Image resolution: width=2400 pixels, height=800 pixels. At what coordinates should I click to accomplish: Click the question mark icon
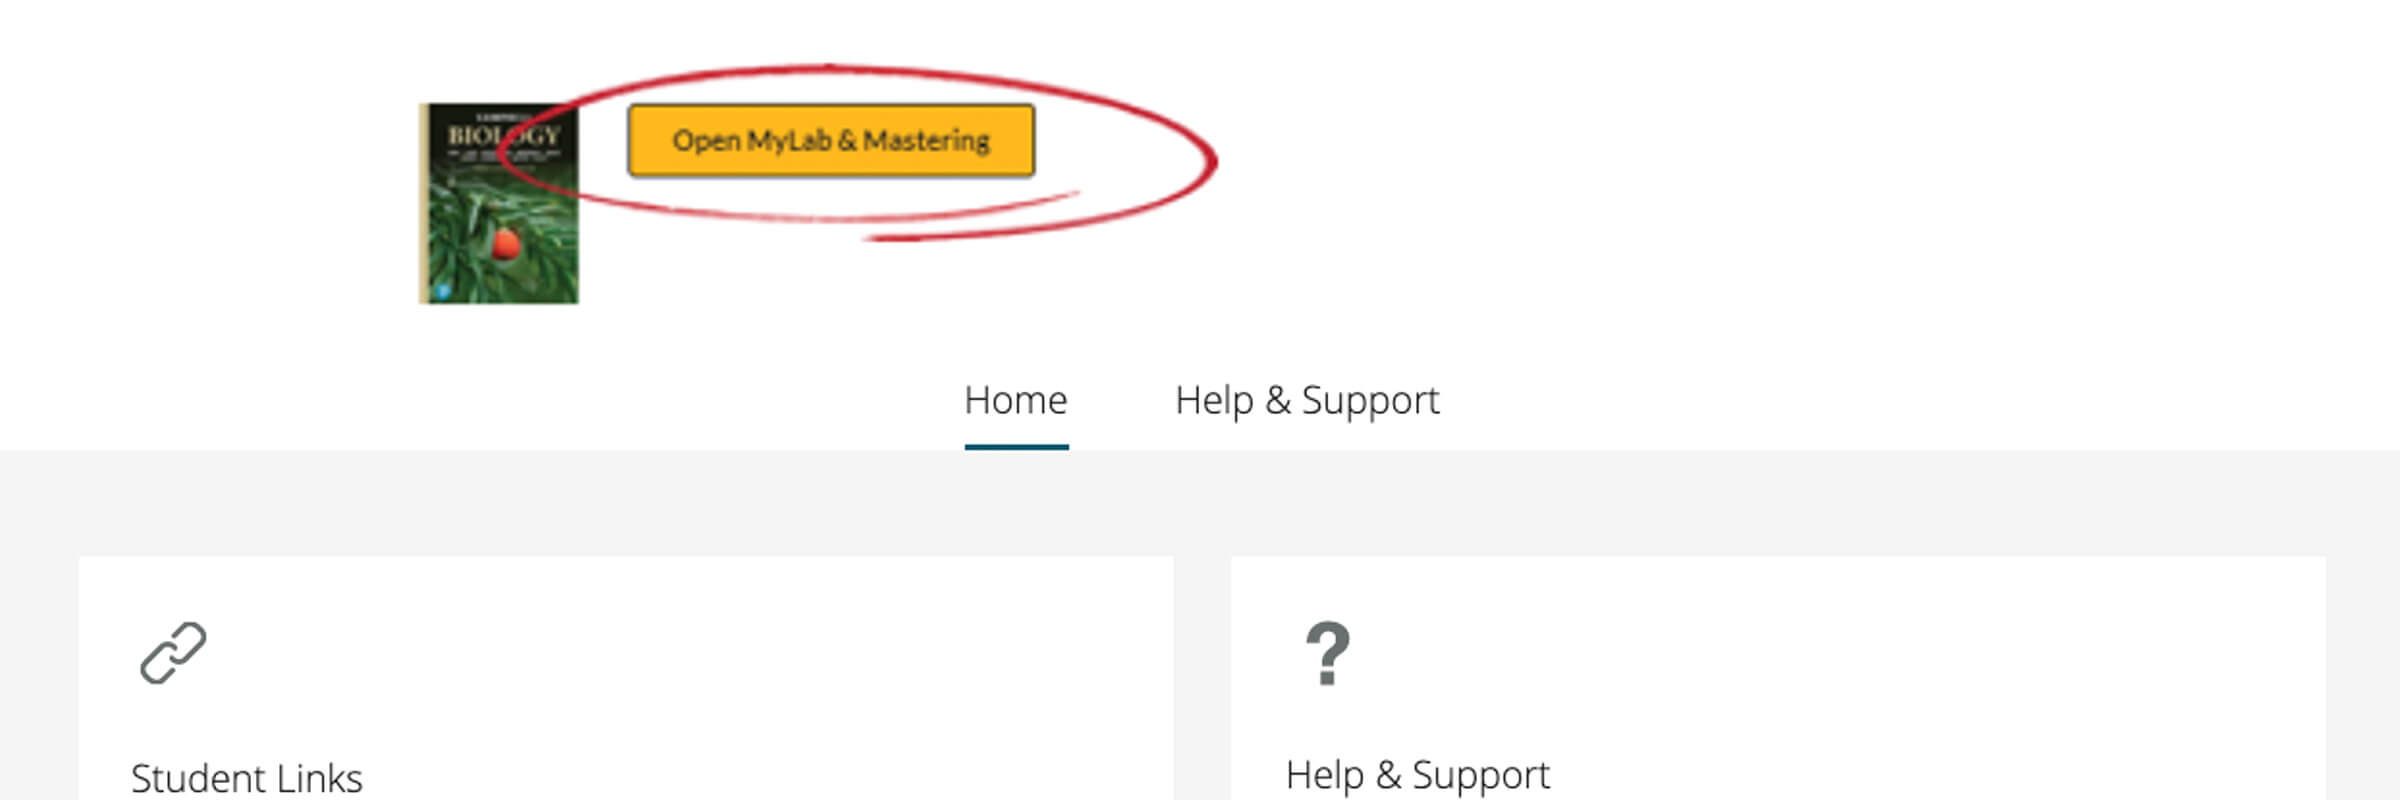(1328, 654)
